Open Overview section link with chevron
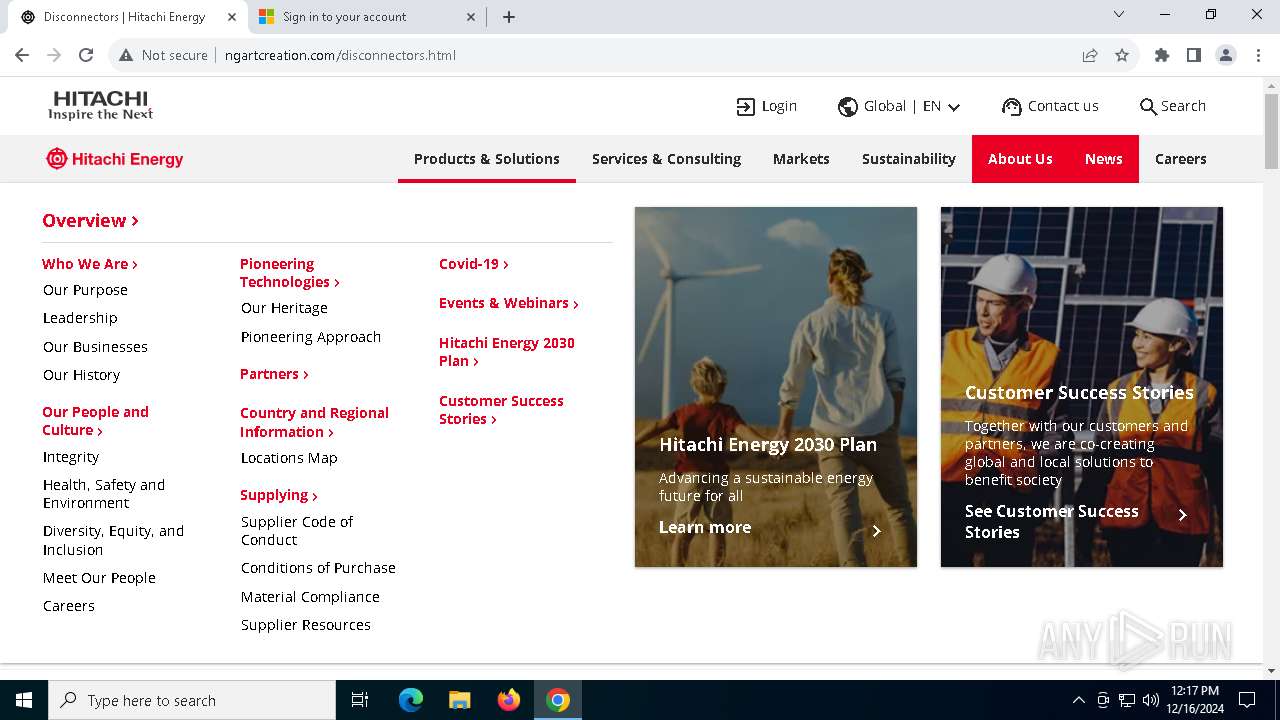This screenshot has width=1280, height=720. [90, 221]
